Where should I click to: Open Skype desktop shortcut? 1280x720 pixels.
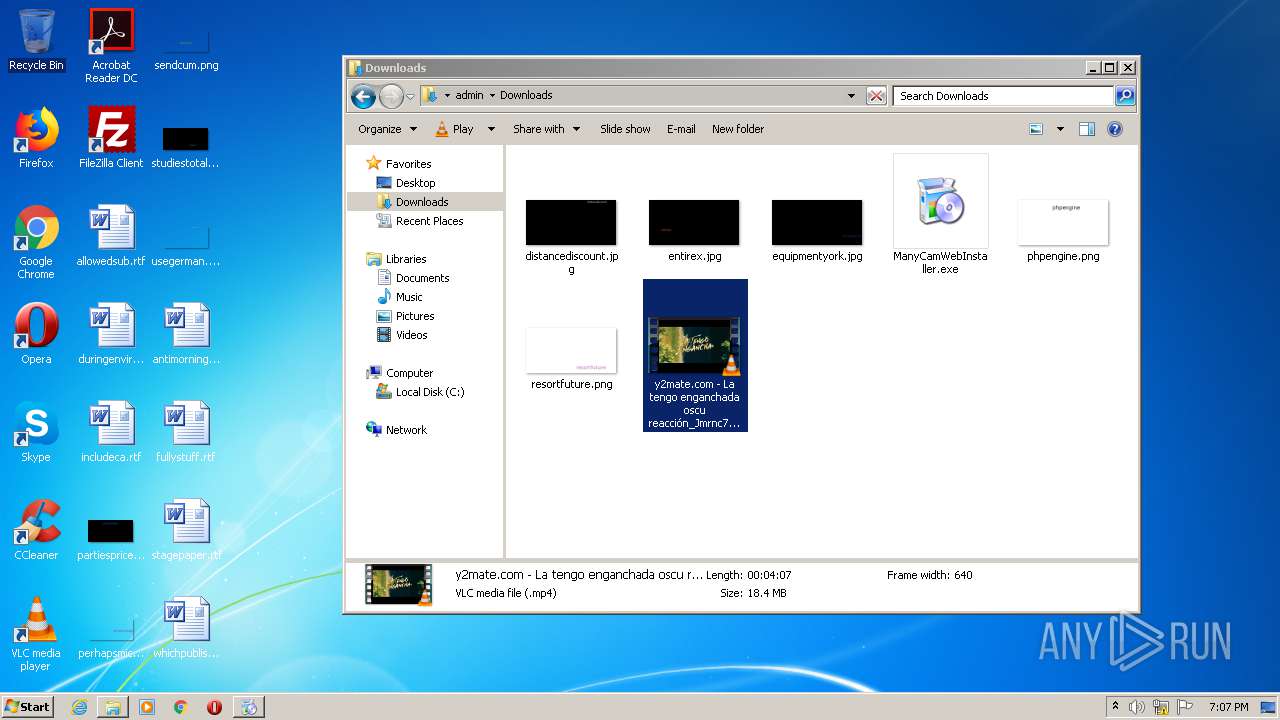click(36, 432)
